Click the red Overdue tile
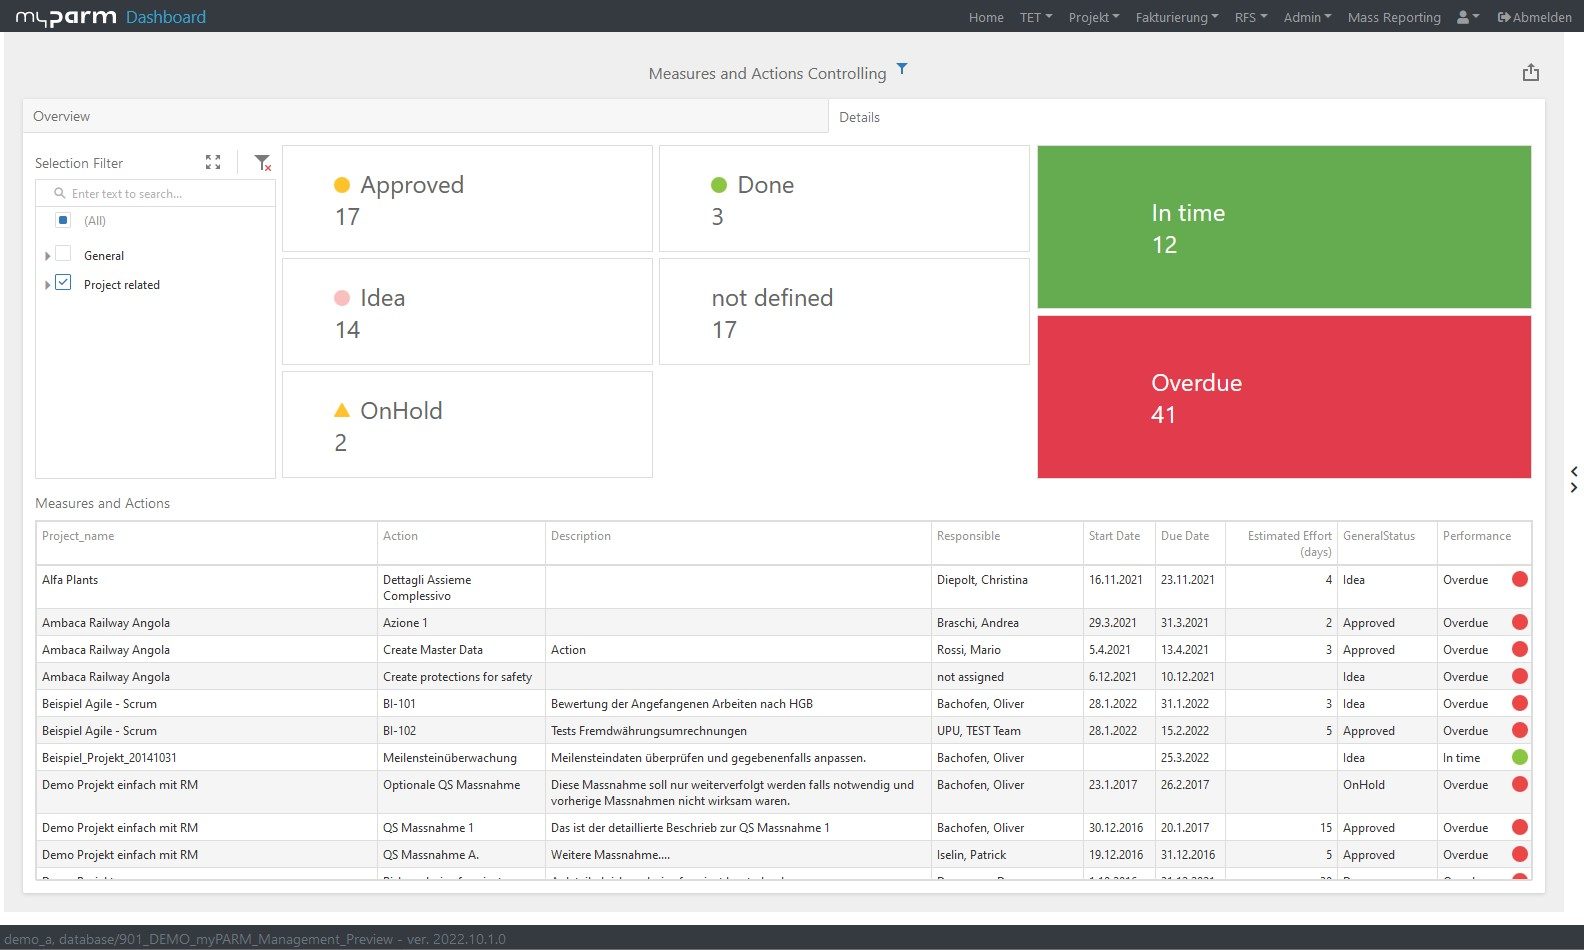Screen dimensions: 1584x950 (x=1283, y=397)
